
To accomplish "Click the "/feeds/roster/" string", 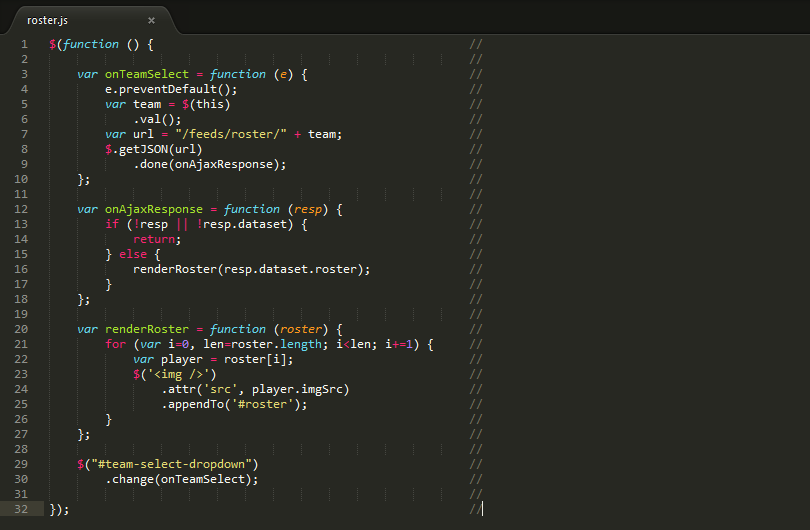I will coord(230,134).
